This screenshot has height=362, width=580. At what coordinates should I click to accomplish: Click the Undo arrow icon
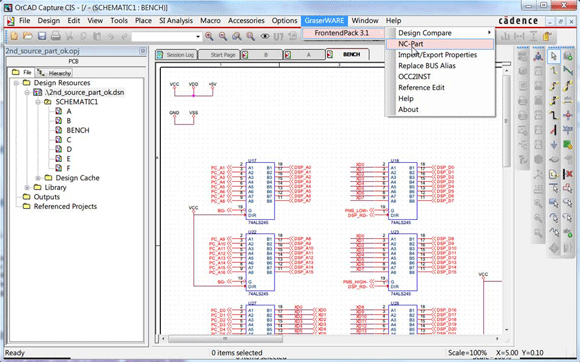(x=111, y=36)
